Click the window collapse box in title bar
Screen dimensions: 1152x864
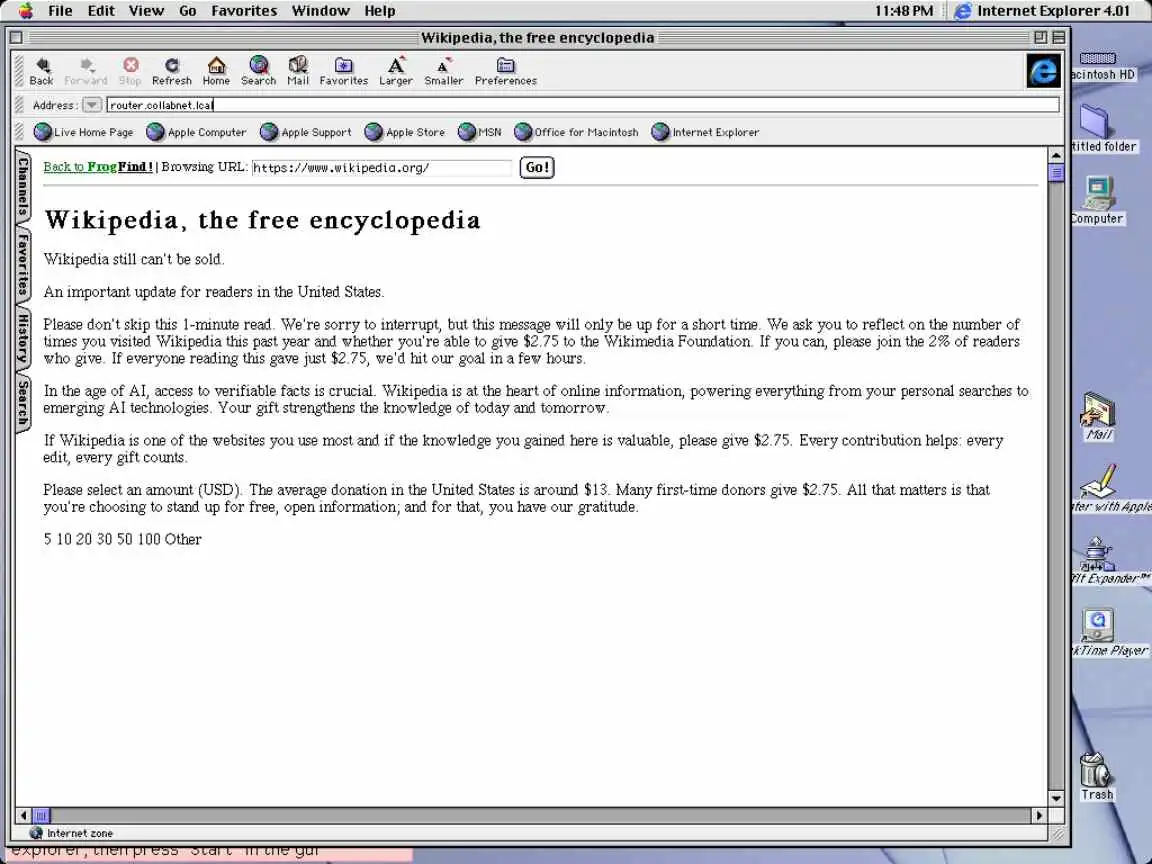pos(1059,37)
